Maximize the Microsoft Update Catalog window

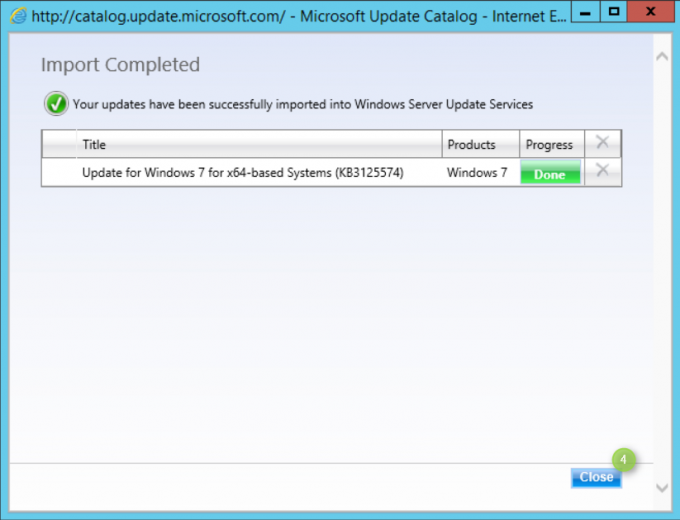tap(615, 13)
